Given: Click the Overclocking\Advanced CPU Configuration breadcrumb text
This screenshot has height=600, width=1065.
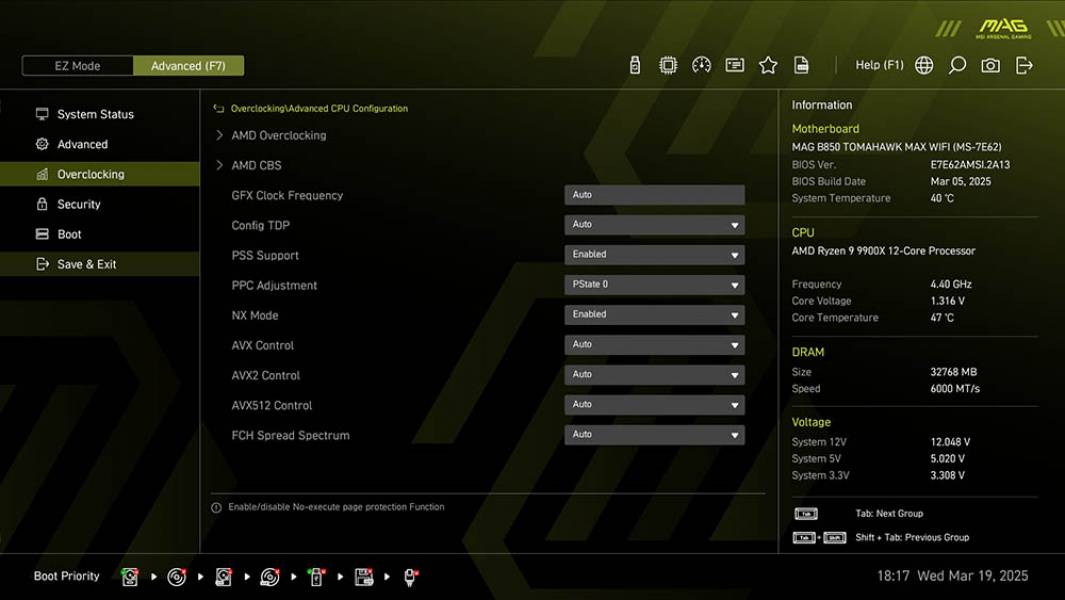Looking at the screenshot, I should (319, 108).
